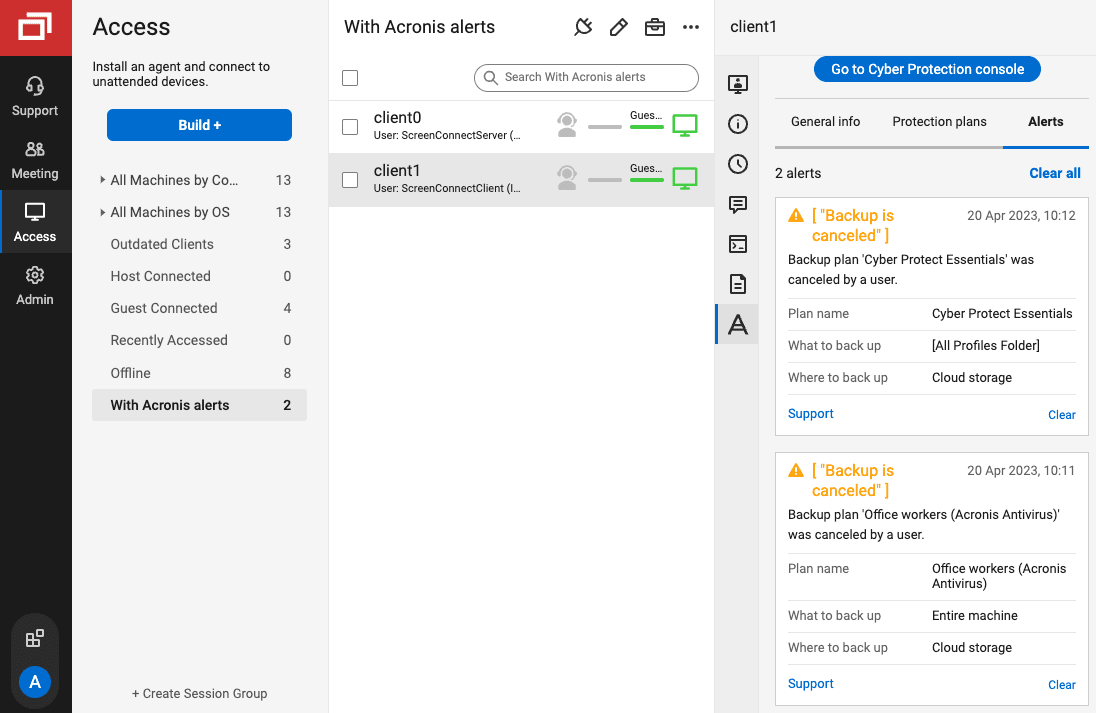This screenshot has width=1096, height=713.
Task: Click the Clear all link for alerts
Action: [x=1054, y=173]
